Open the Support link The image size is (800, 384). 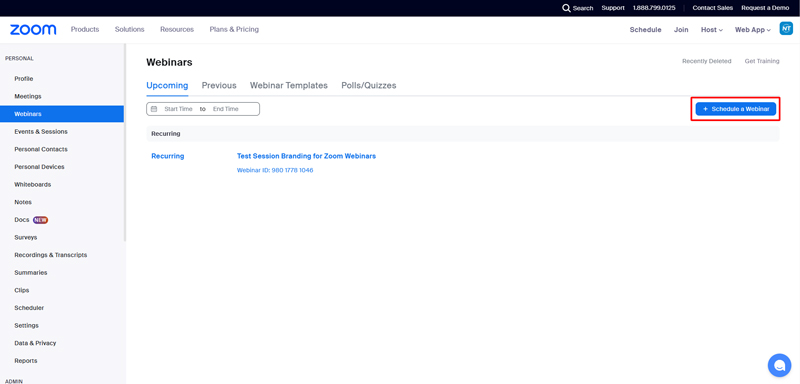pos(613,8)
